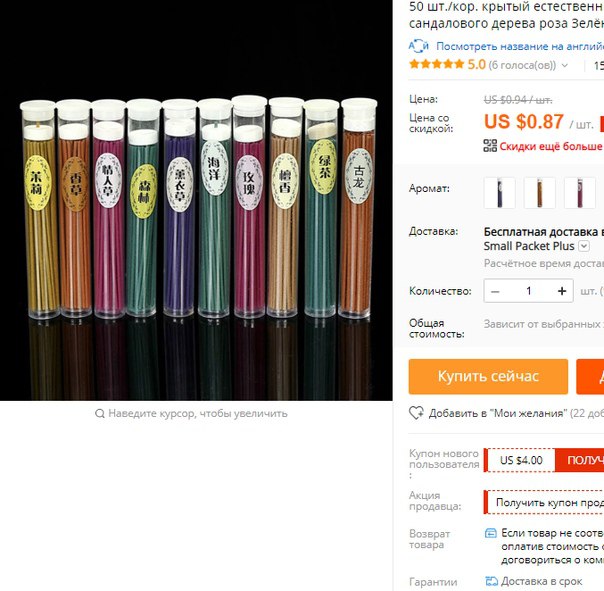Select the brown incense aroma swatch

pos(540,193)
